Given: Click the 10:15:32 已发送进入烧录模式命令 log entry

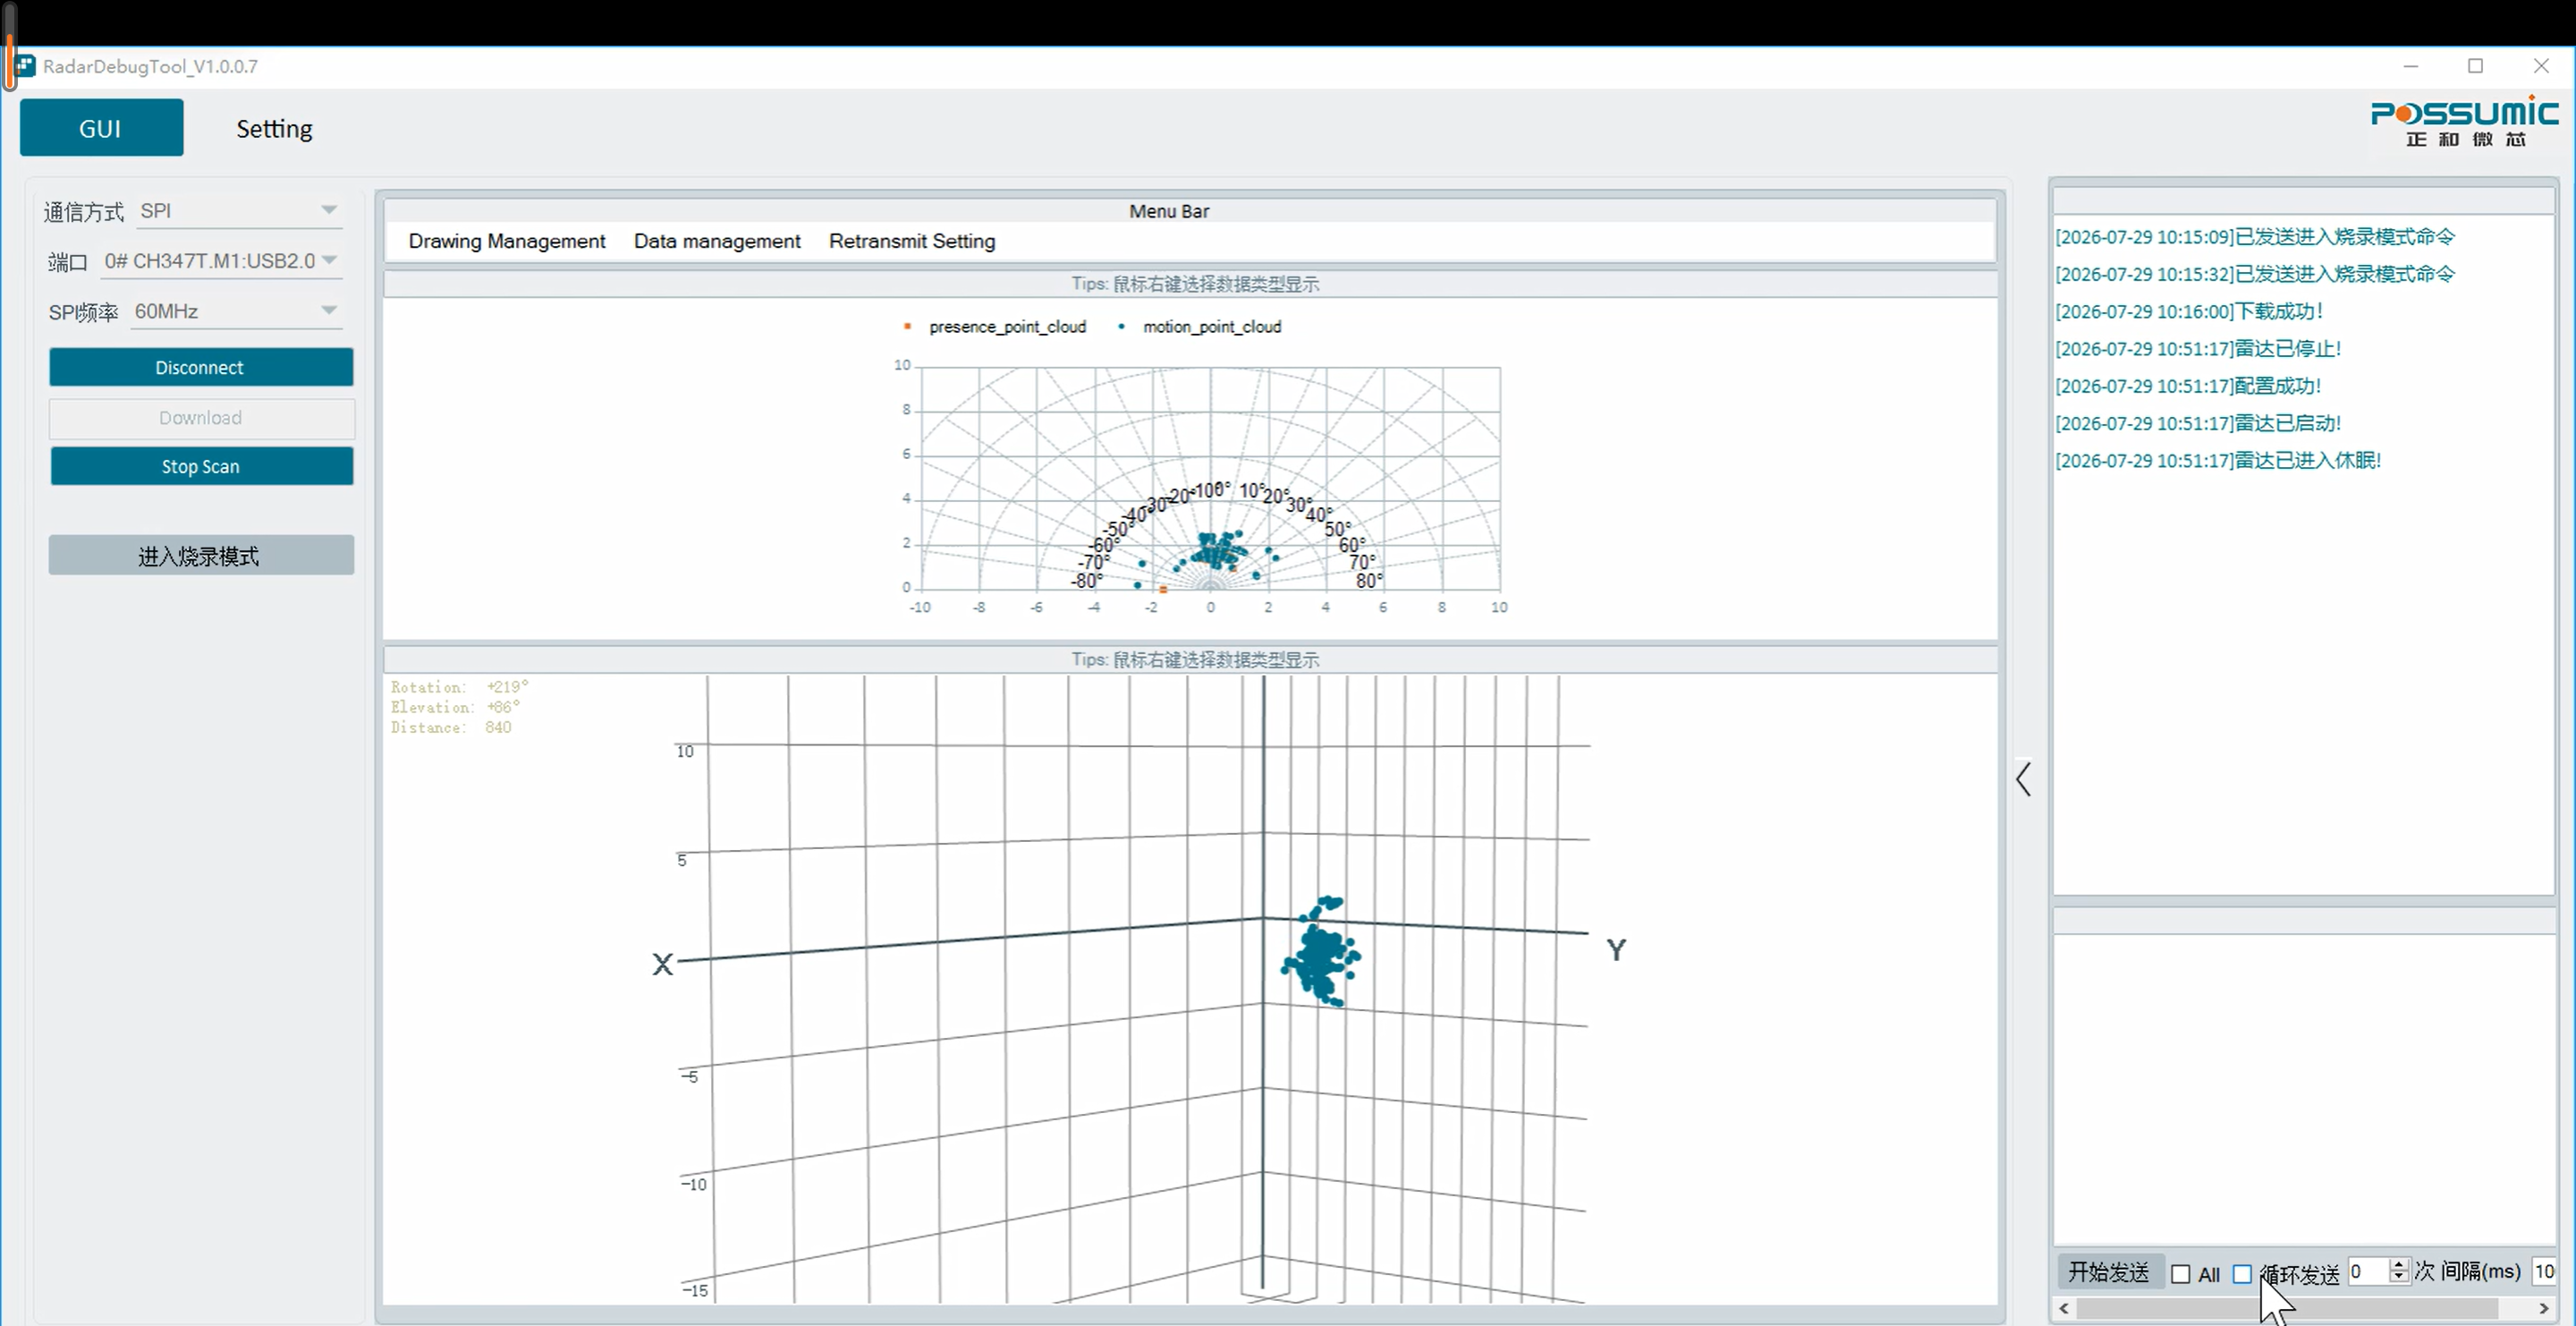Looking at the screenshot, I should (x=2255, y=274).
